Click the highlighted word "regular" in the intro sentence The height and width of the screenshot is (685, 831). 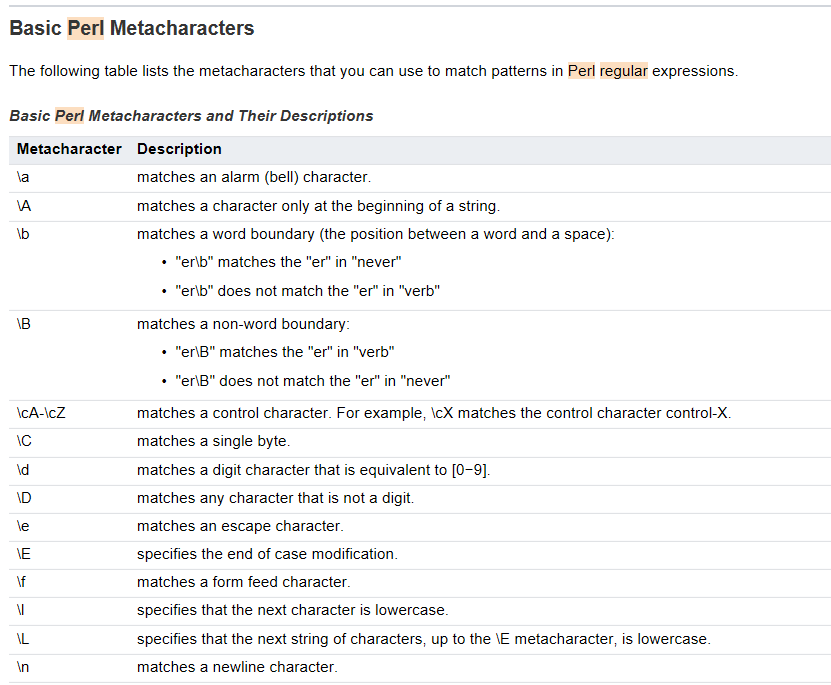623,71
